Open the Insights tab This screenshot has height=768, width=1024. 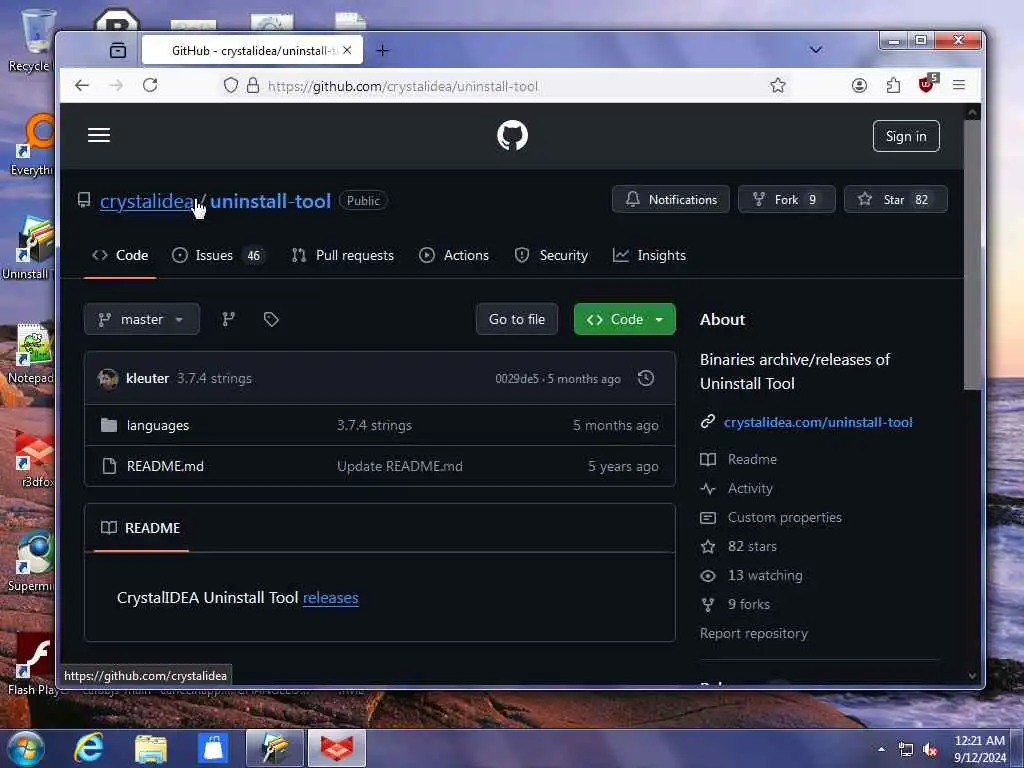649,255
